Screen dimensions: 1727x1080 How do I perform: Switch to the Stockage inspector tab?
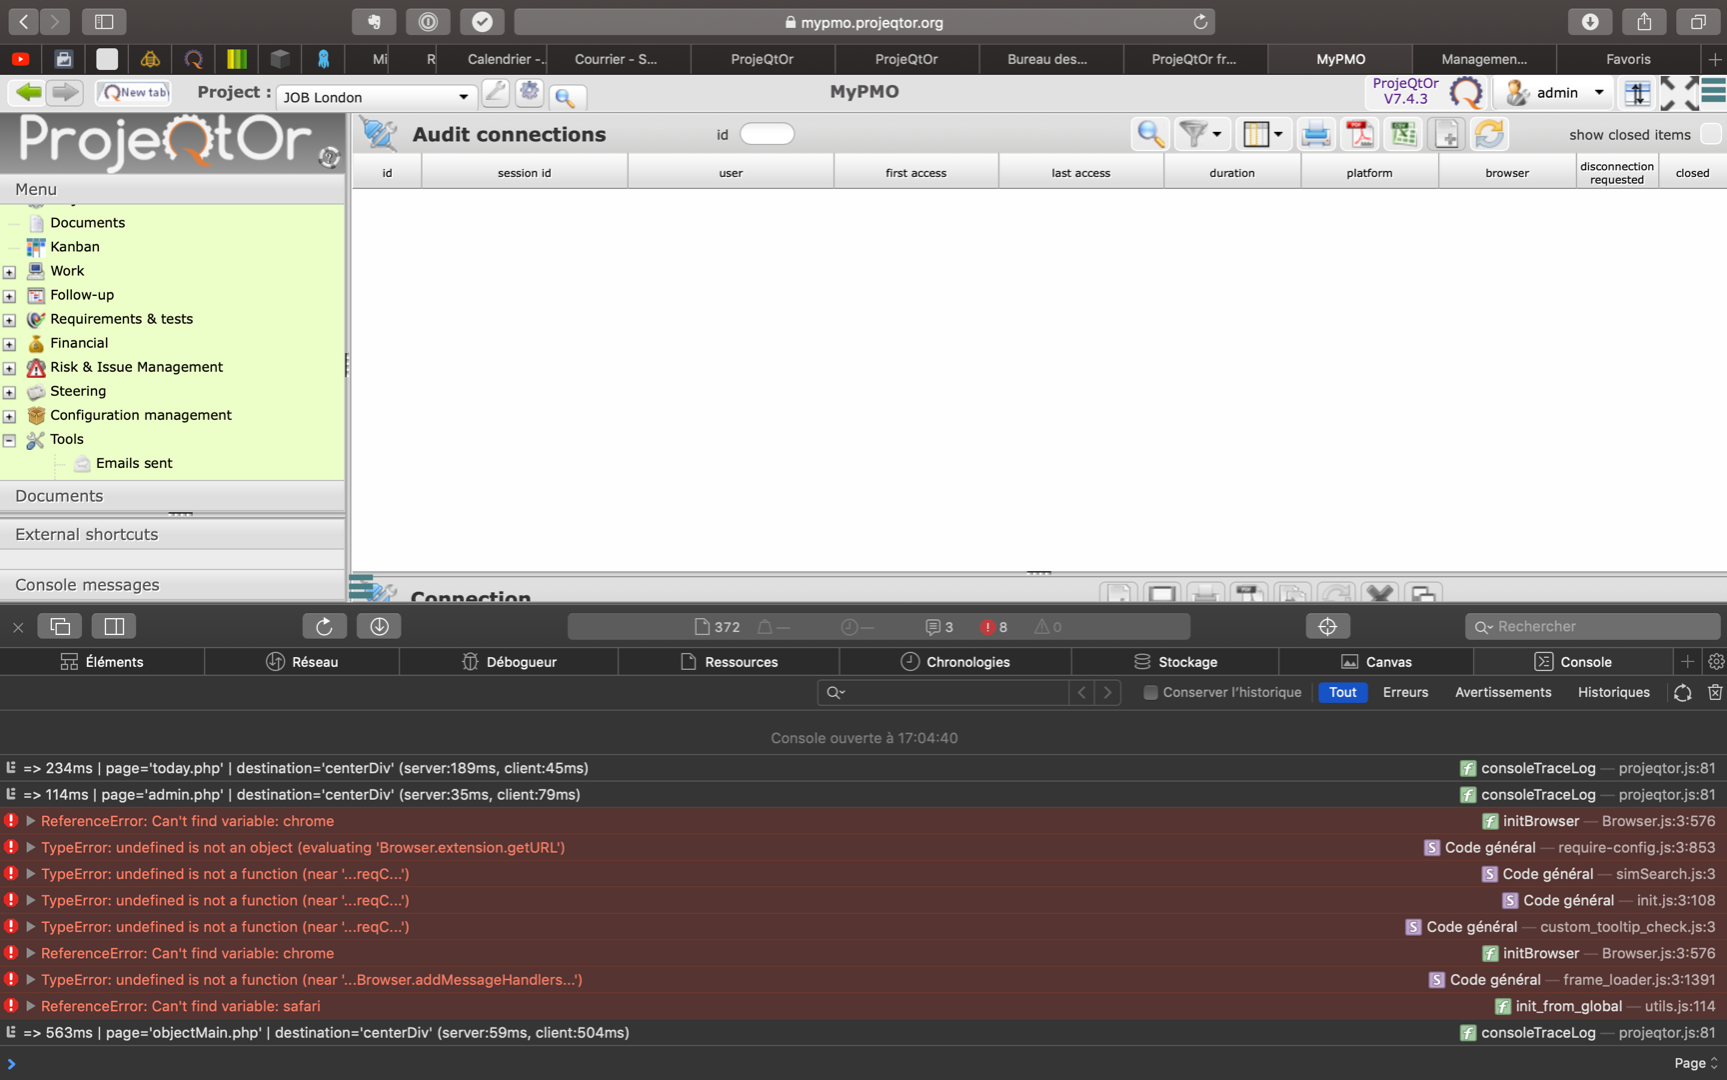click(1175, 662)
